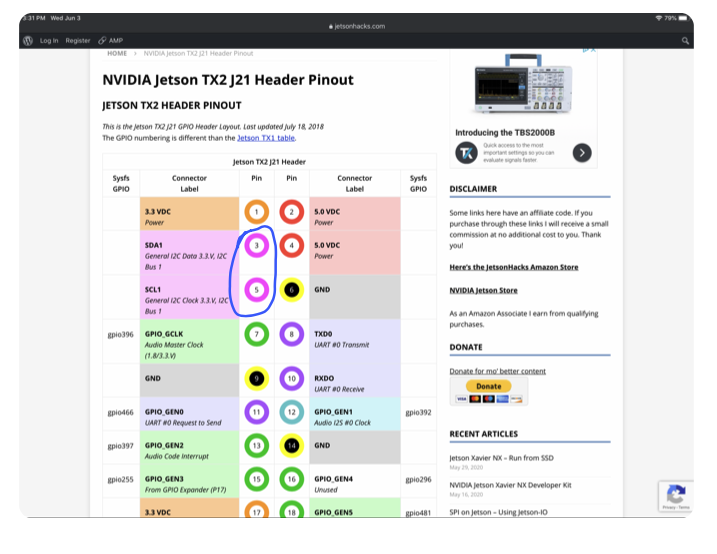Viewport: 717px width, 554px height.
Task: Open Jetson Xavier NX Developer Kit article
Action: click(510, 485)
